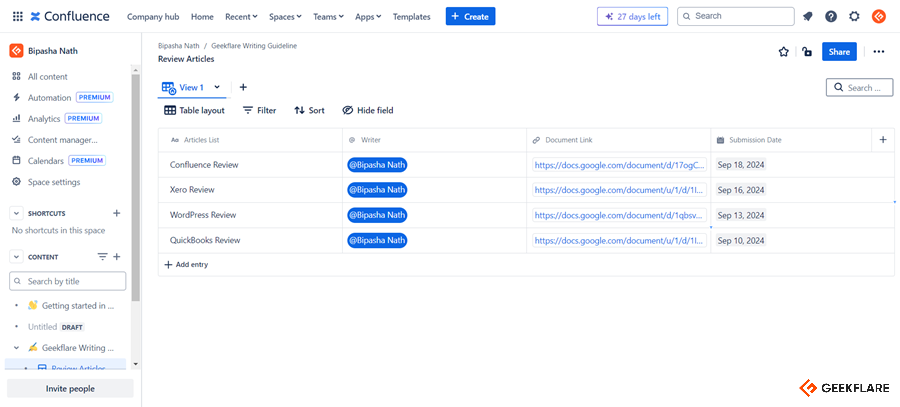Open the app switcher grid icon
Viewport: 900px width, 407px height.
point(17,17)
